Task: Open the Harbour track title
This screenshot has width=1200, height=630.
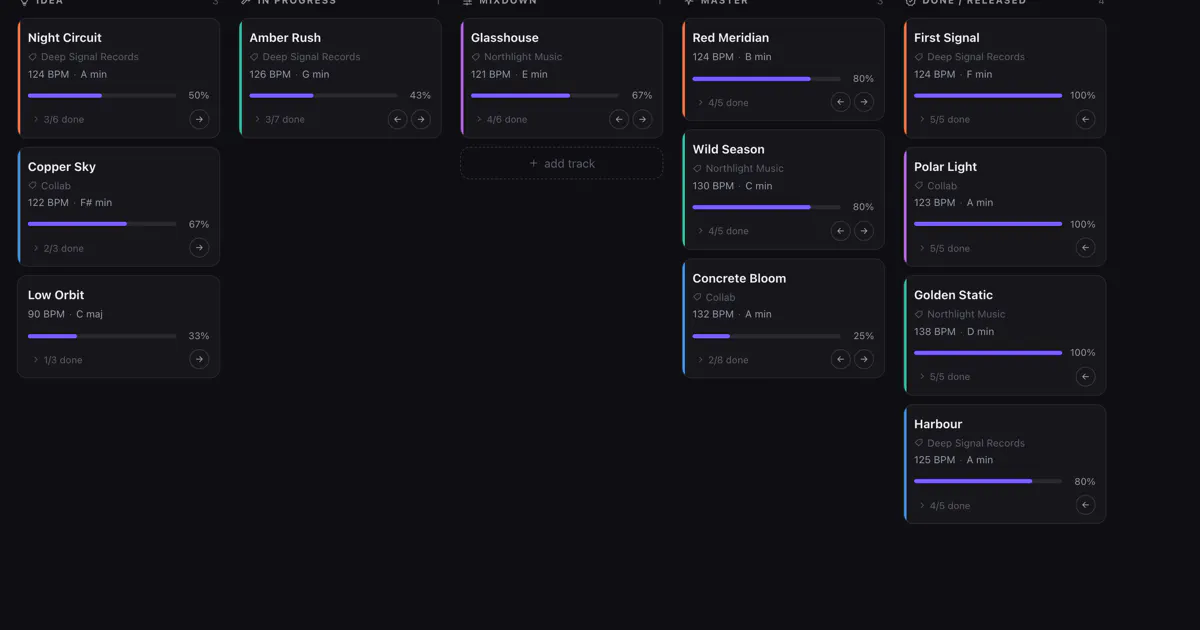Action: point(938,424)
